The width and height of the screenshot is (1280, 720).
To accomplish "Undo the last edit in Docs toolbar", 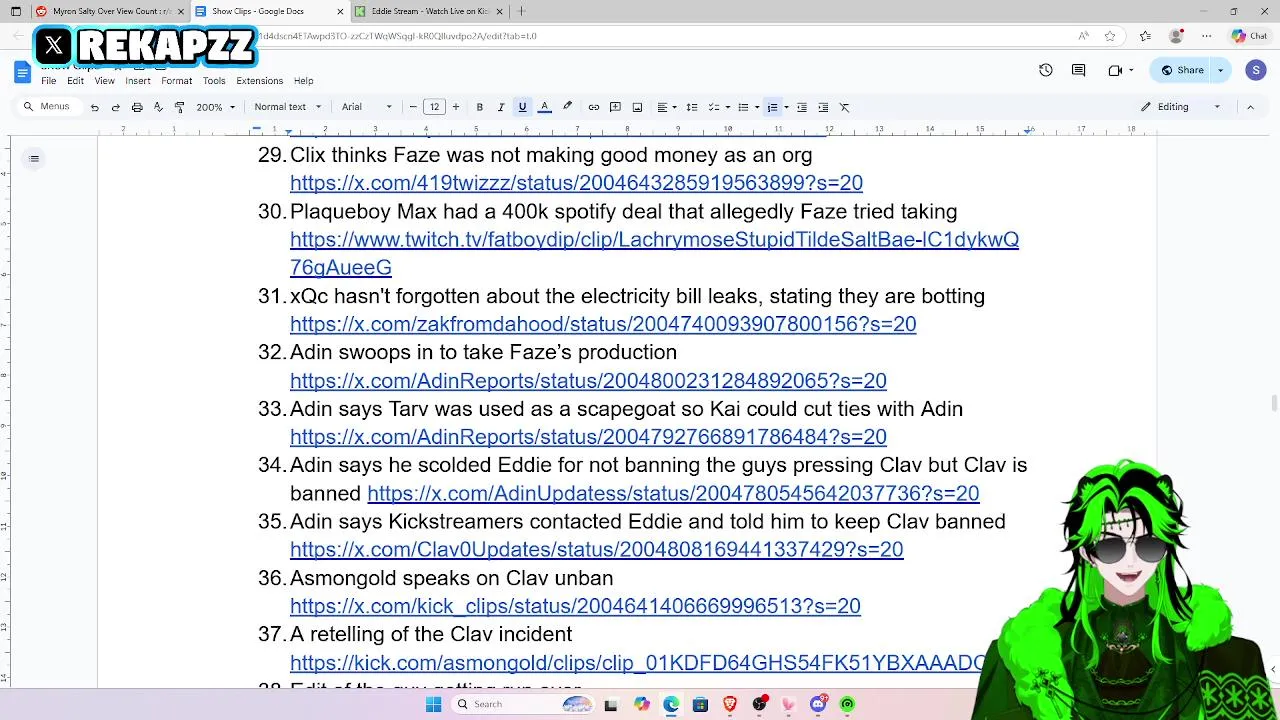I will tap(94, 107).
